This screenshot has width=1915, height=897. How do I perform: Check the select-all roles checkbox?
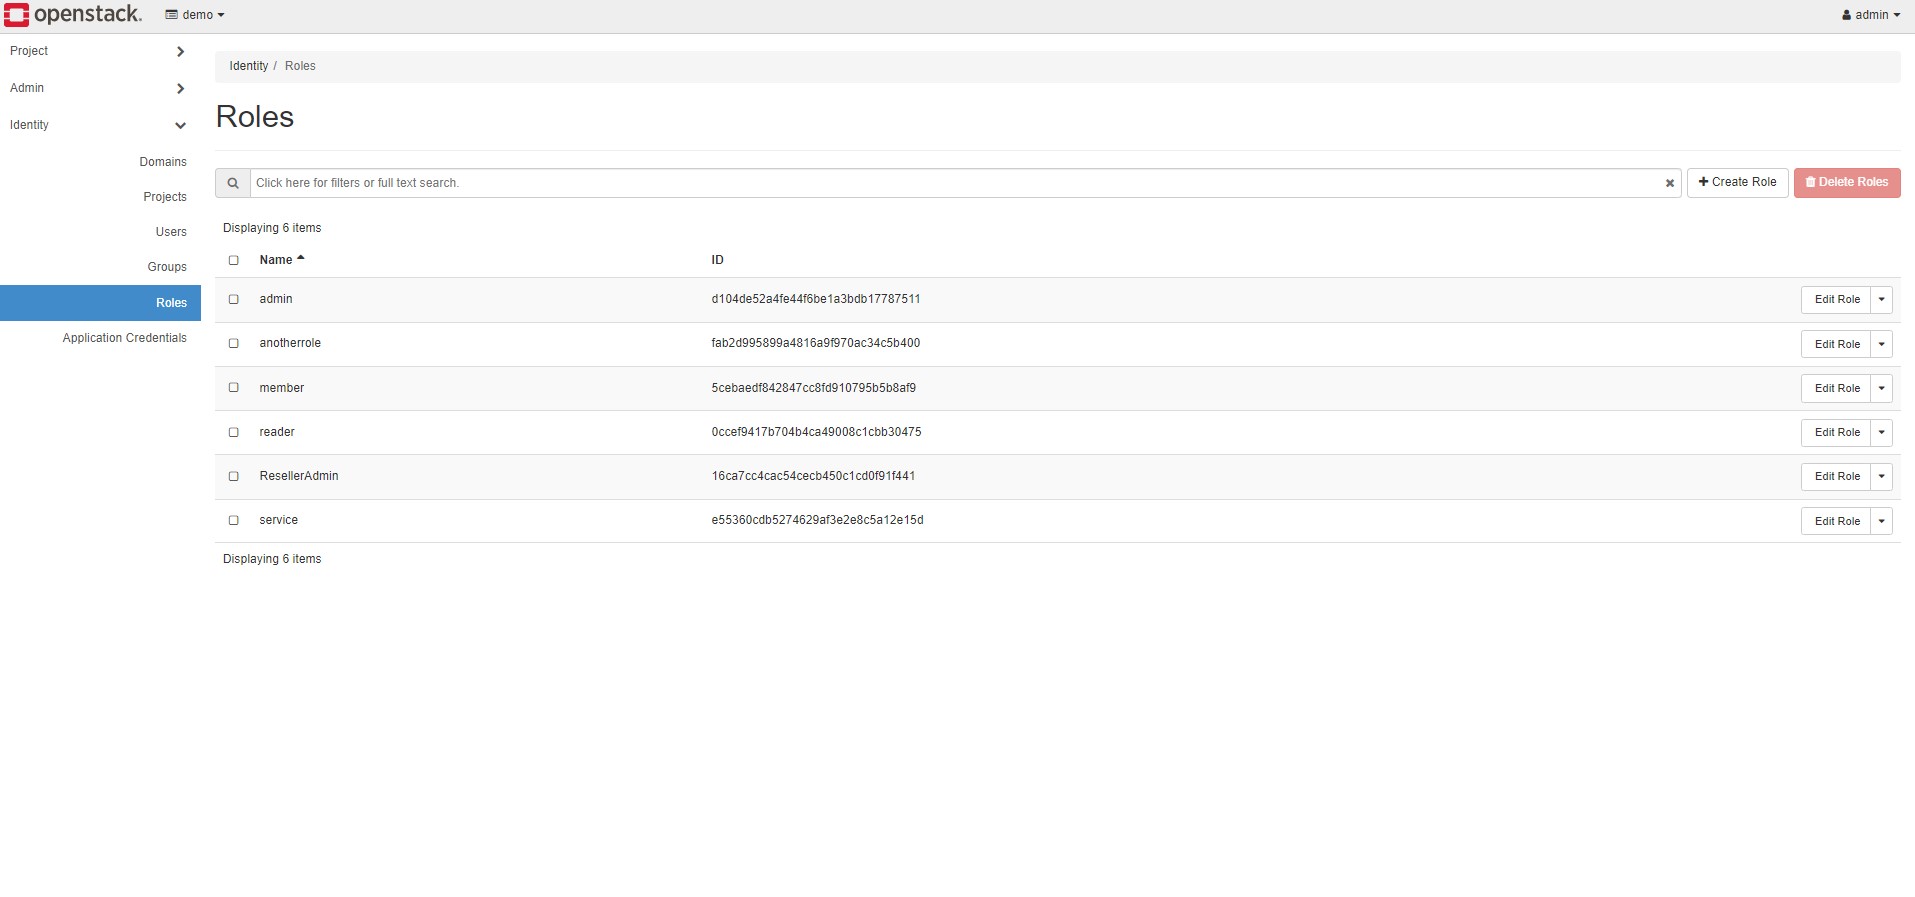[x=234, y=260]
